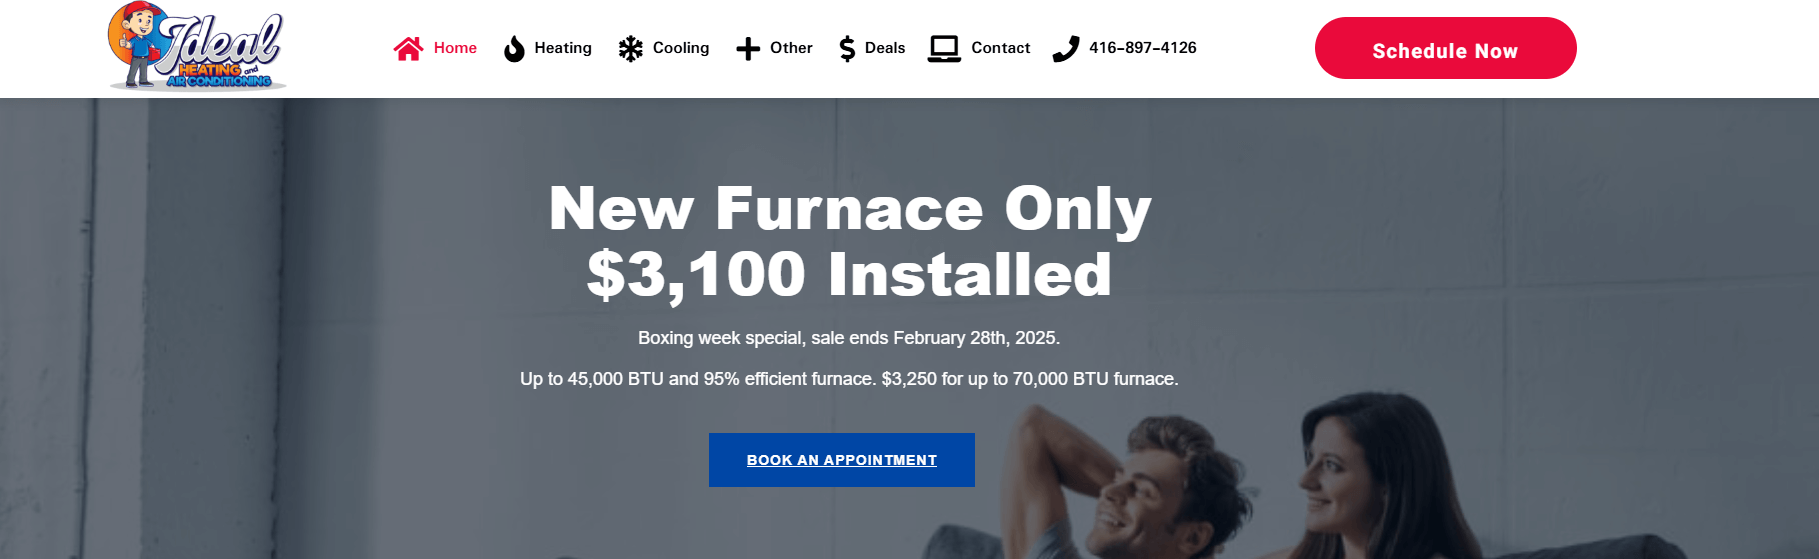1819x559 pixels.
Task: Call the 416-897-4126 phone number link
Action: [1142, 48]
